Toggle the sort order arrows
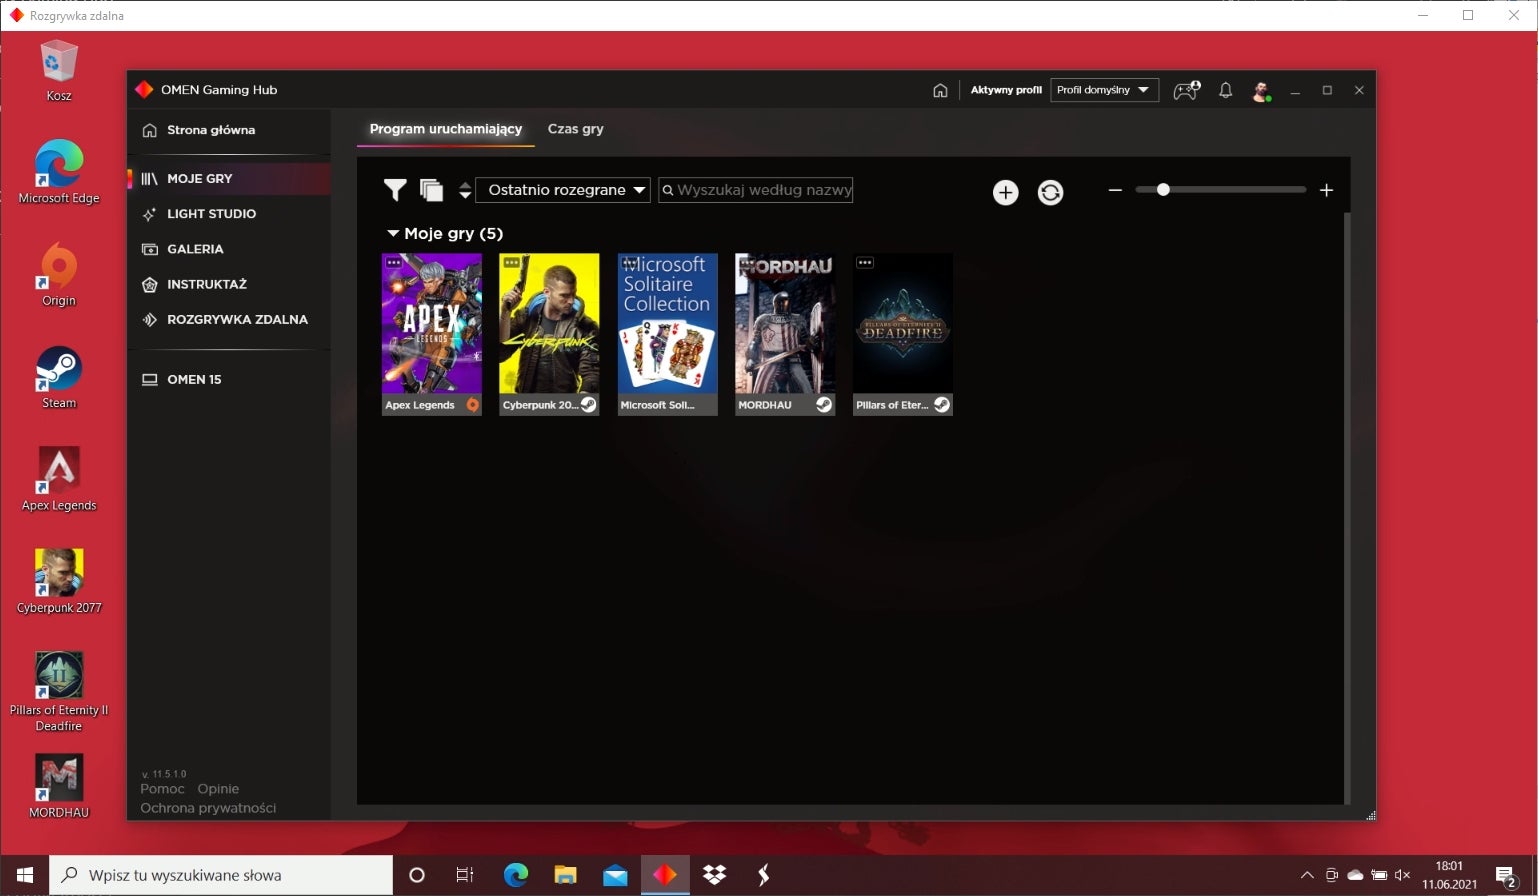This screenshot has width=1538, height=896. 465,190
